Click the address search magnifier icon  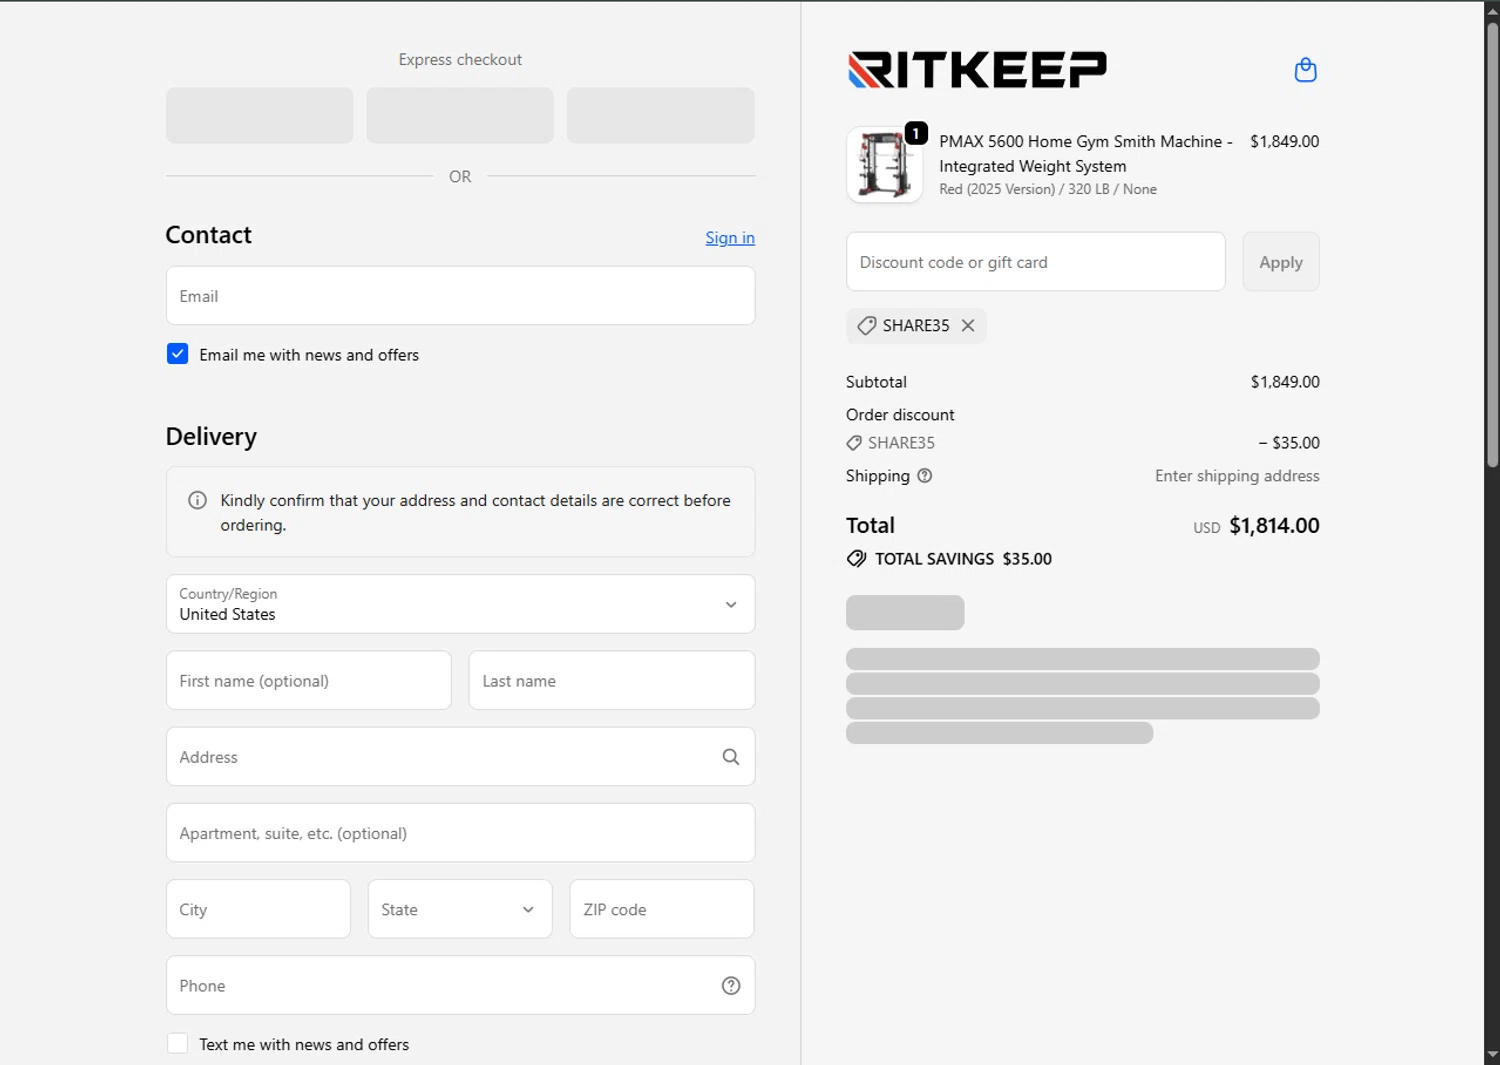pos(731,757)
